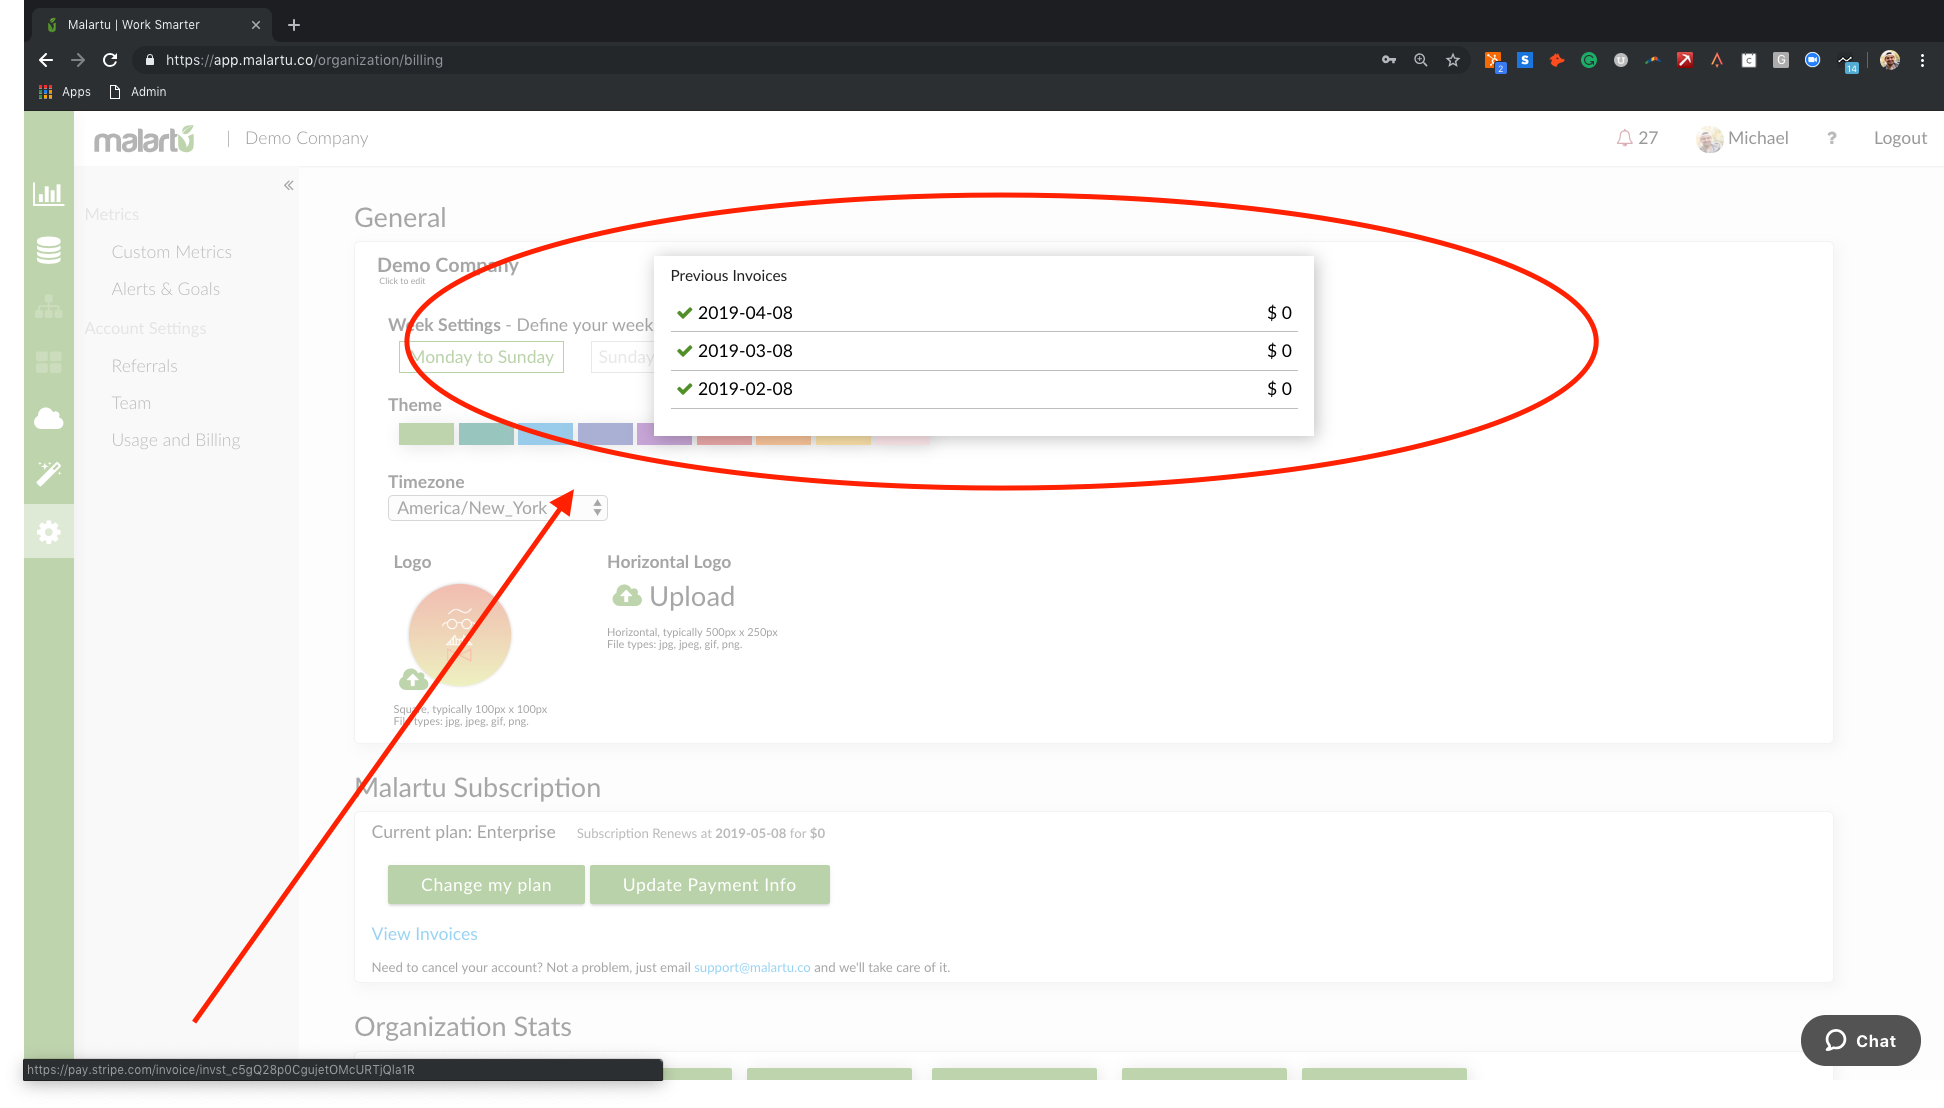Click the square logo upload cloud icon
The image size is (1944, 1108).
coord(413,680)
